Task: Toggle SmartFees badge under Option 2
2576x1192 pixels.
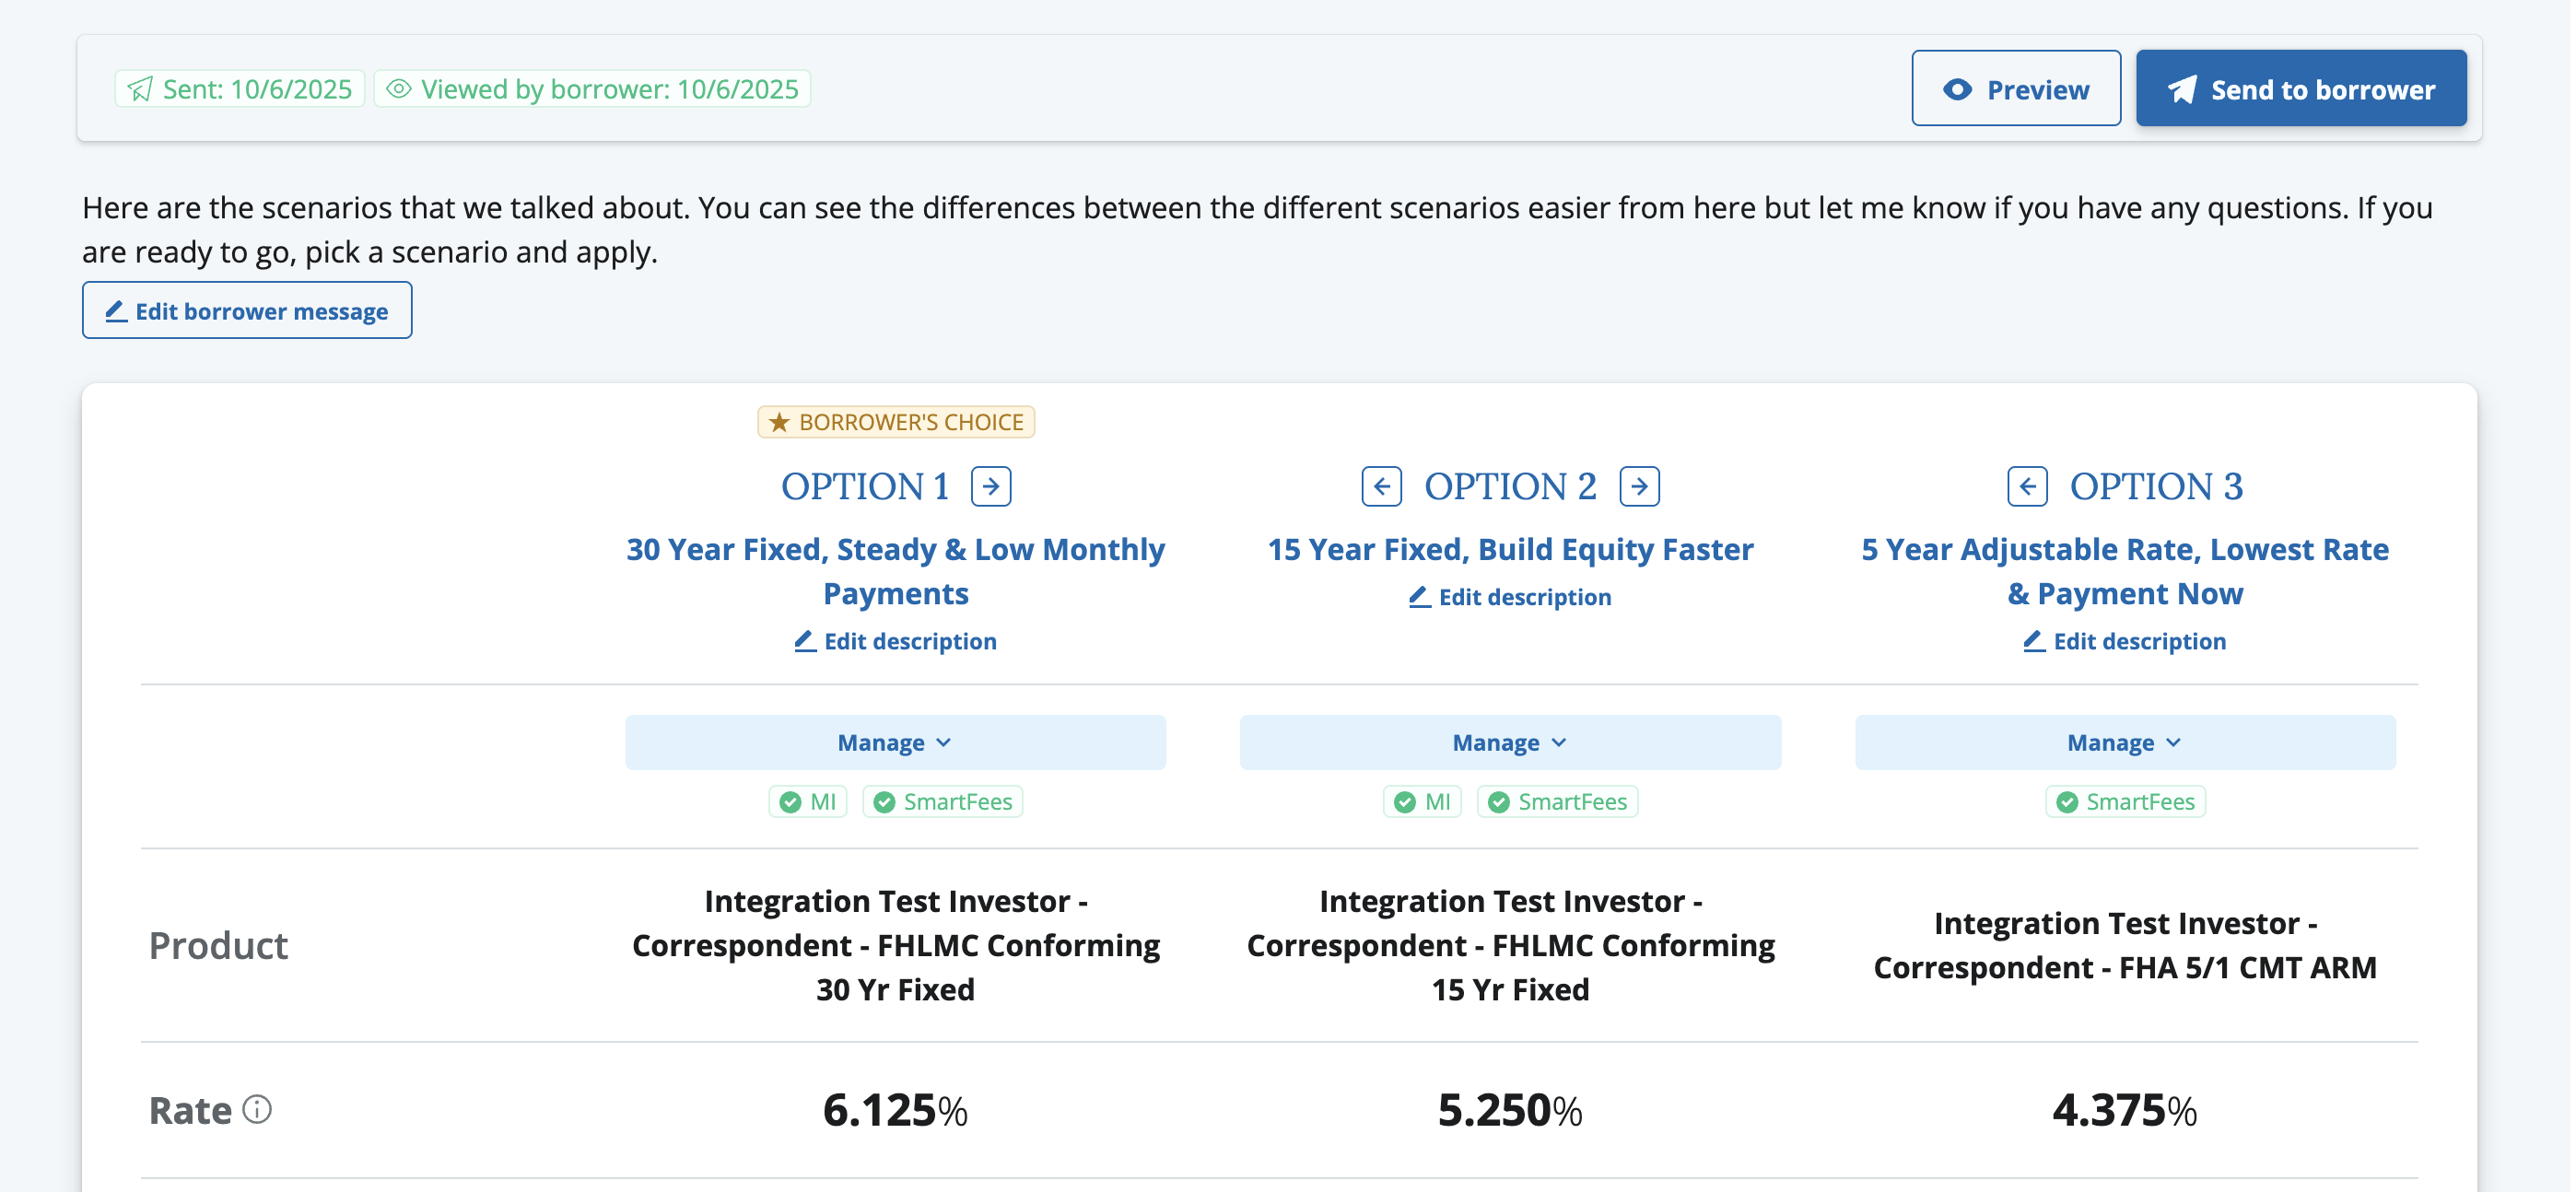Action: click(1557, 802)
